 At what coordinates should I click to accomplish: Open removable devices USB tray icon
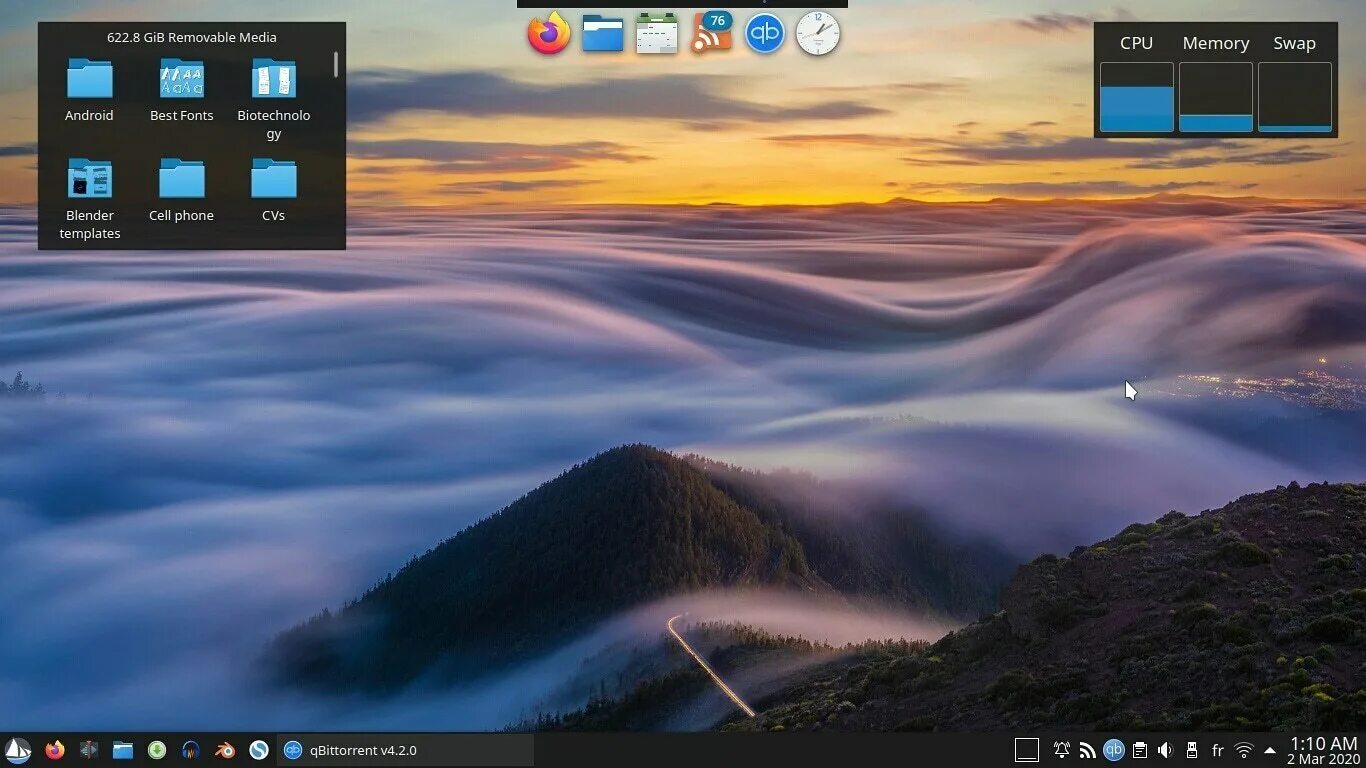(1192, 750)
